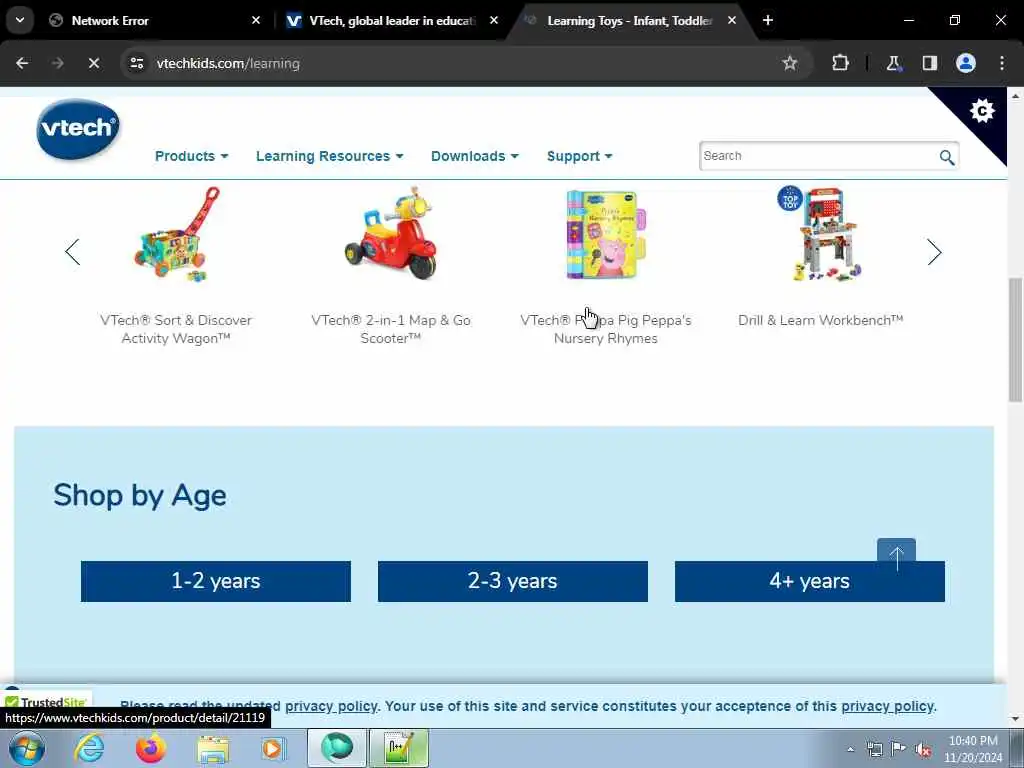Open the last privacy policy link in banner
This screenshot has width=1024, height=768.
(887, 706)
